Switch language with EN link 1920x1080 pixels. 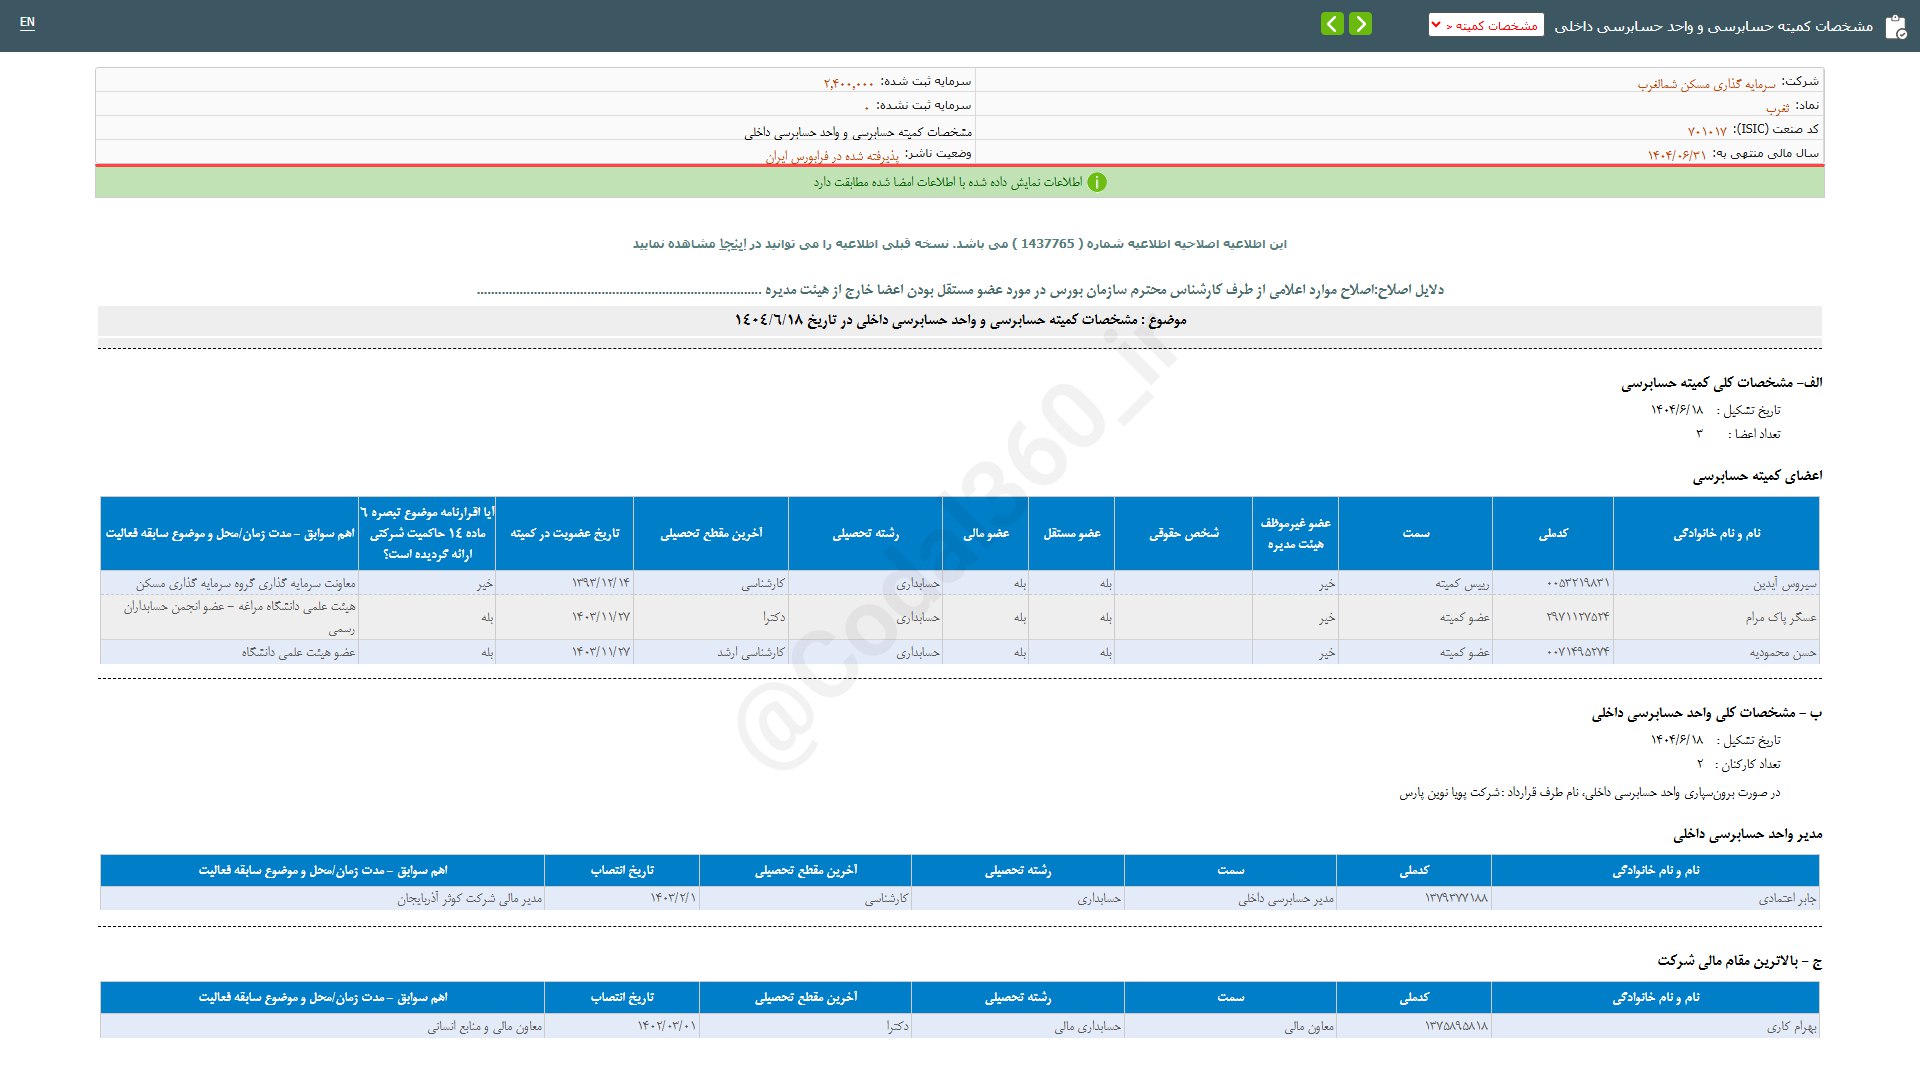point(27,22)
